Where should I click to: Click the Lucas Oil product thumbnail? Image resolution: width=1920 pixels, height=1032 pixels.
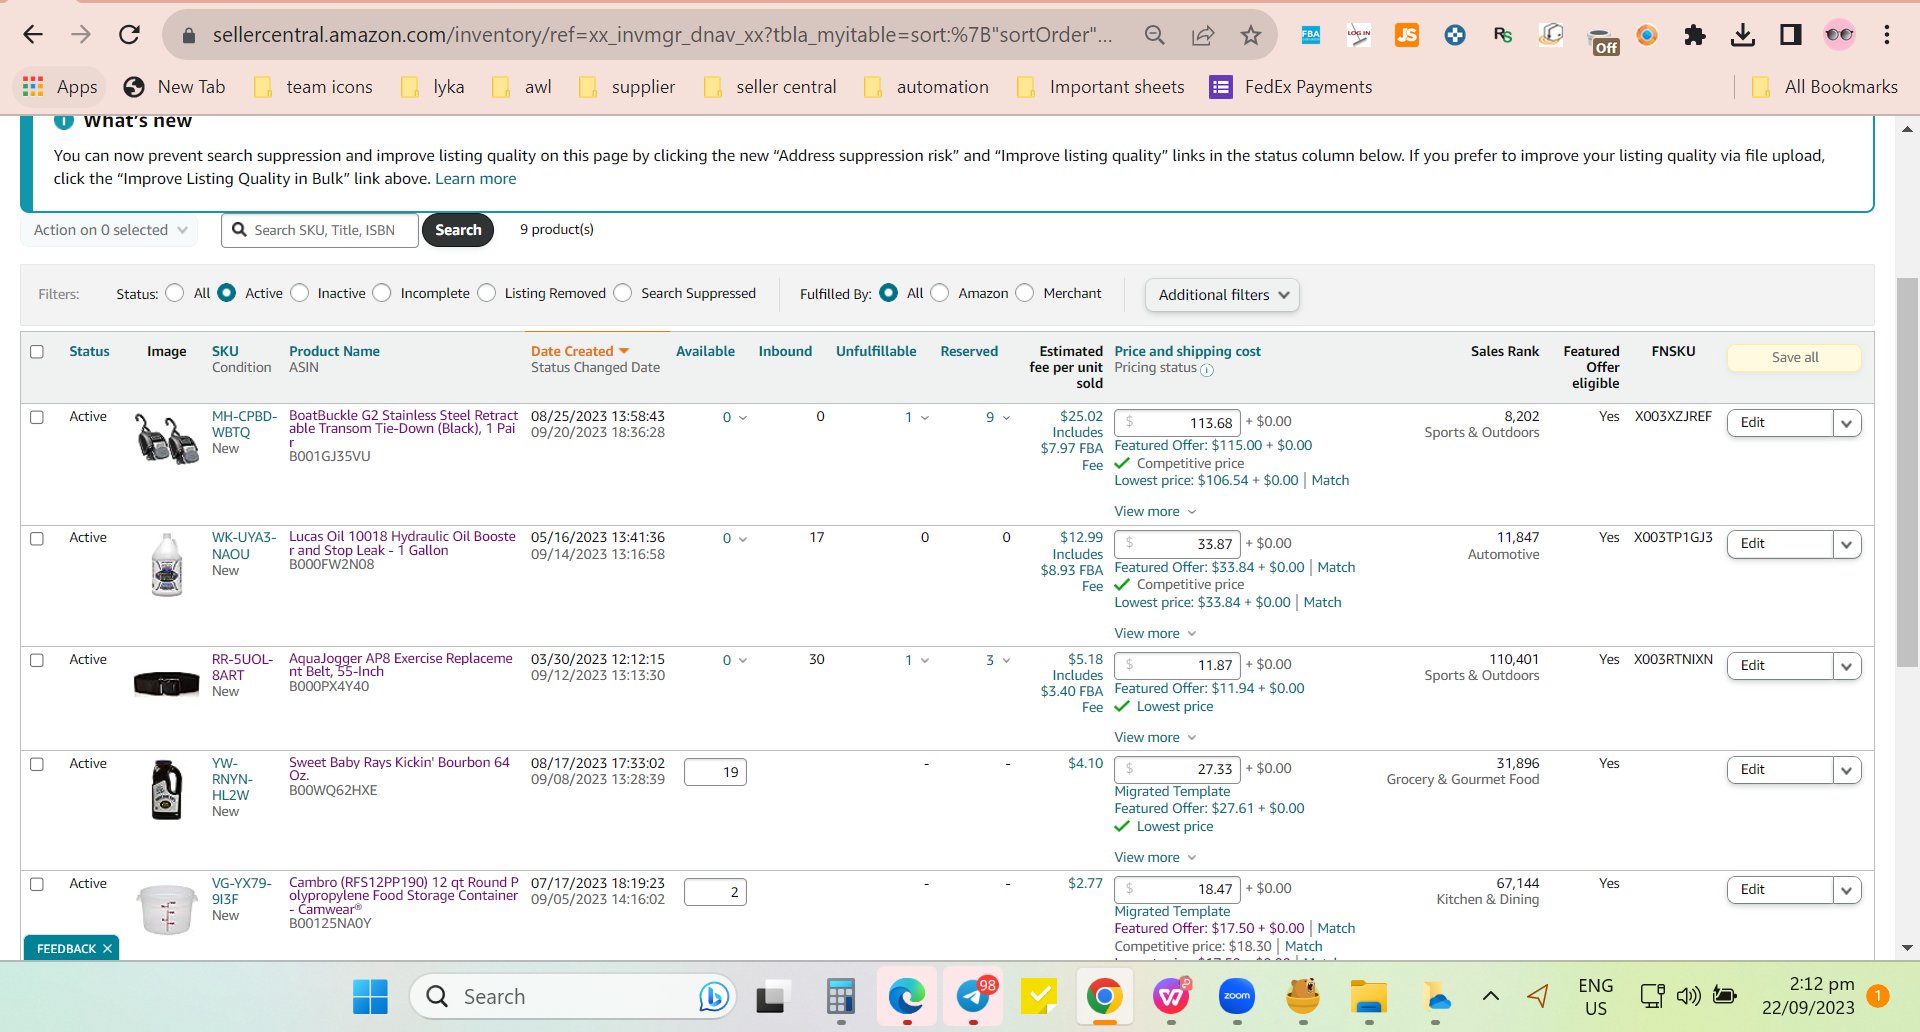[167, 564]
